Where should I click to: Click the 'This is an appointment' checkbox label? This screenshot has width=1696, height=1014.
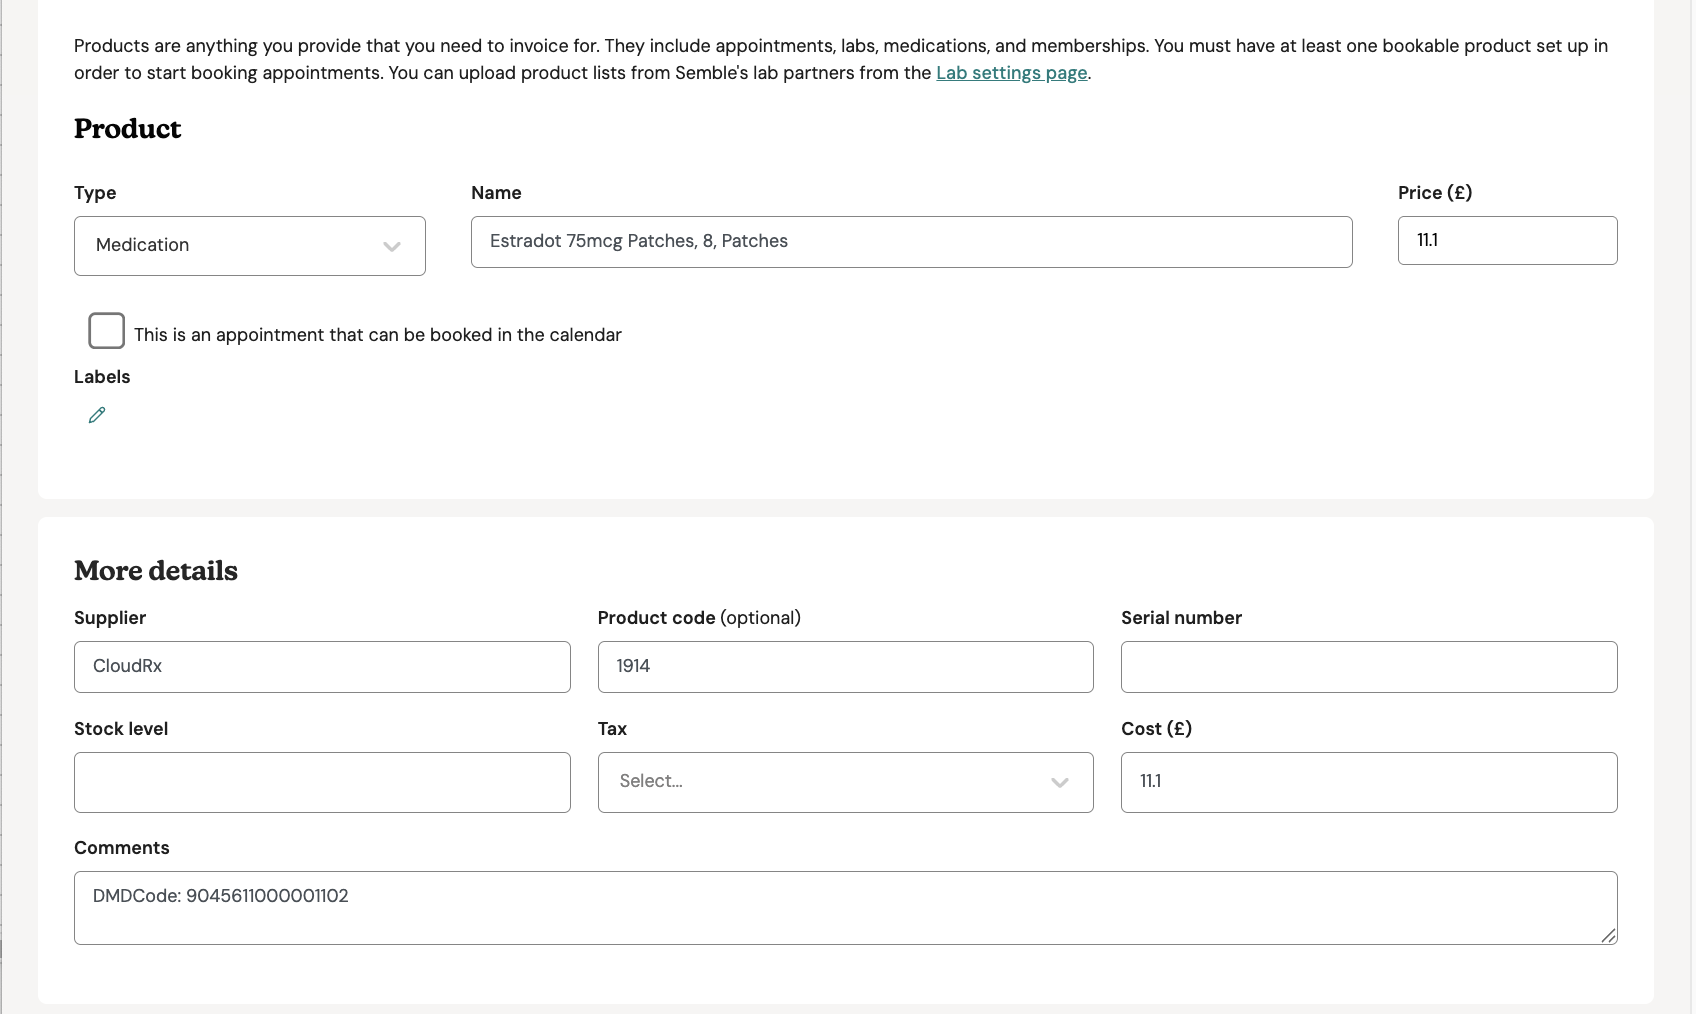[377, 335]
